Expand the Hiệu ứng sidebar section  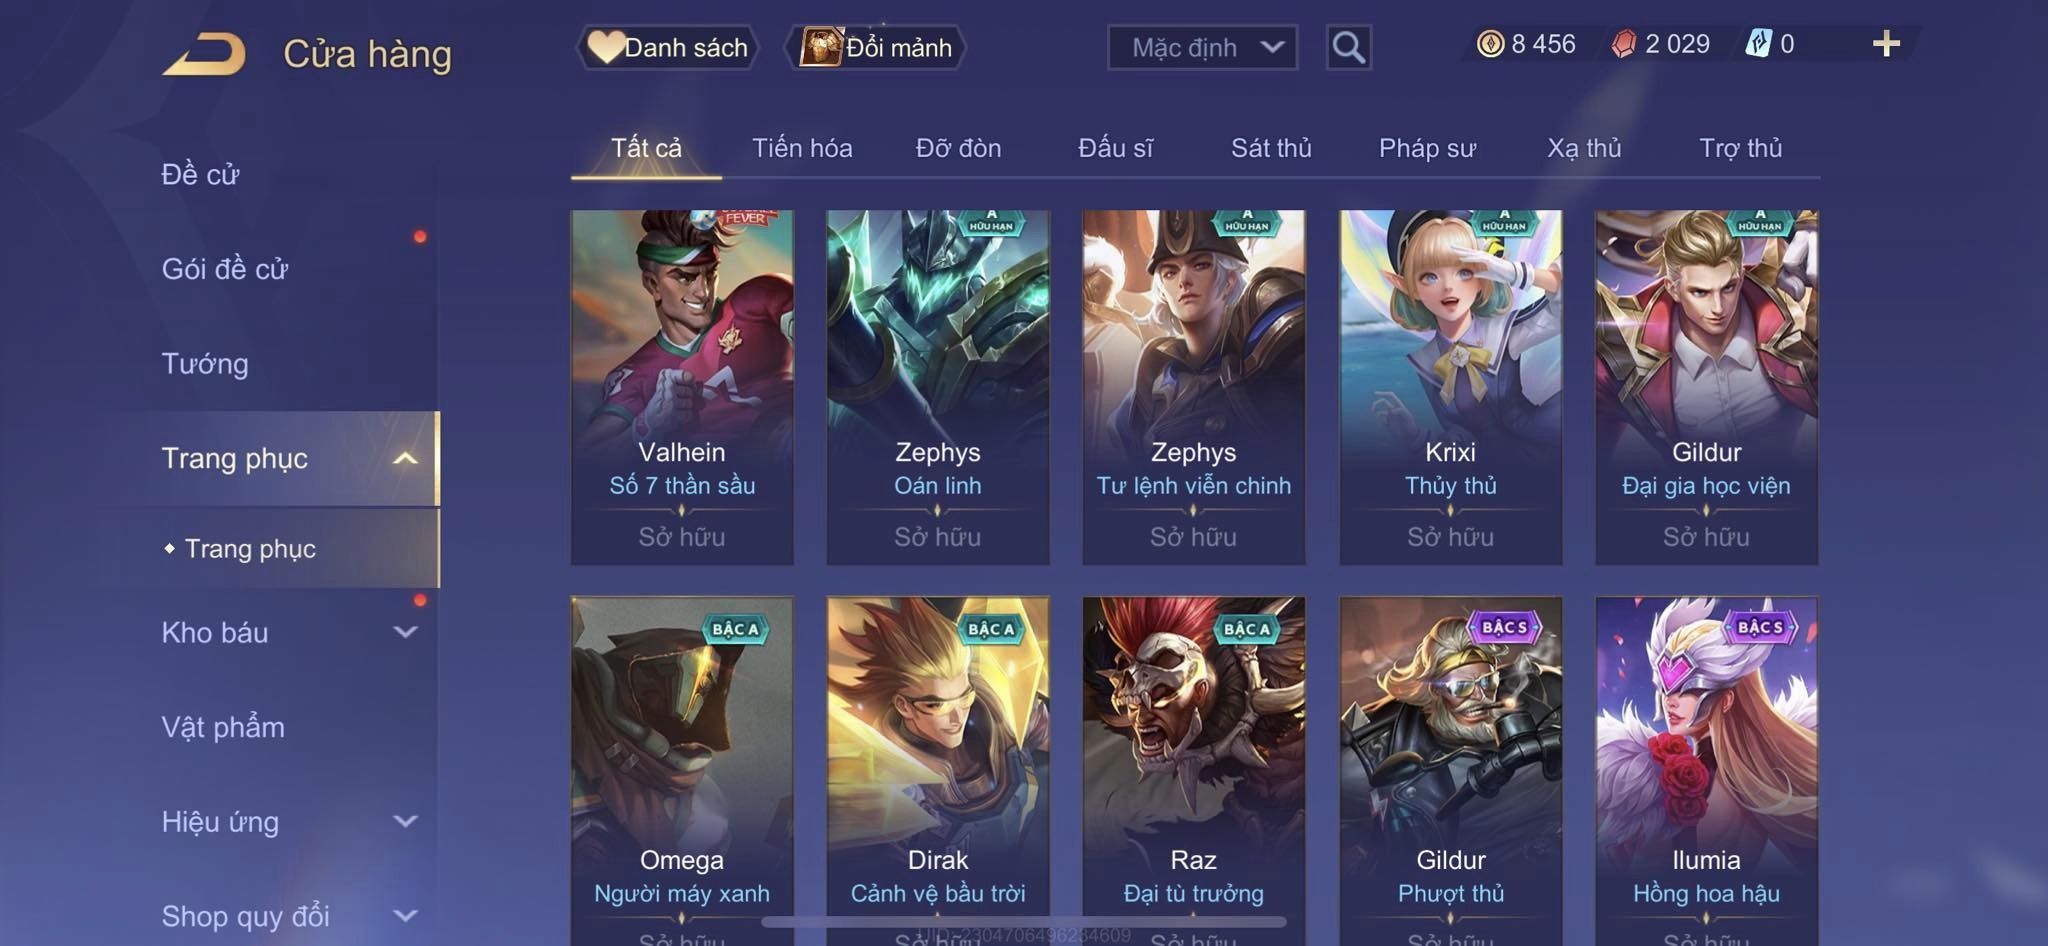[405, 821]
